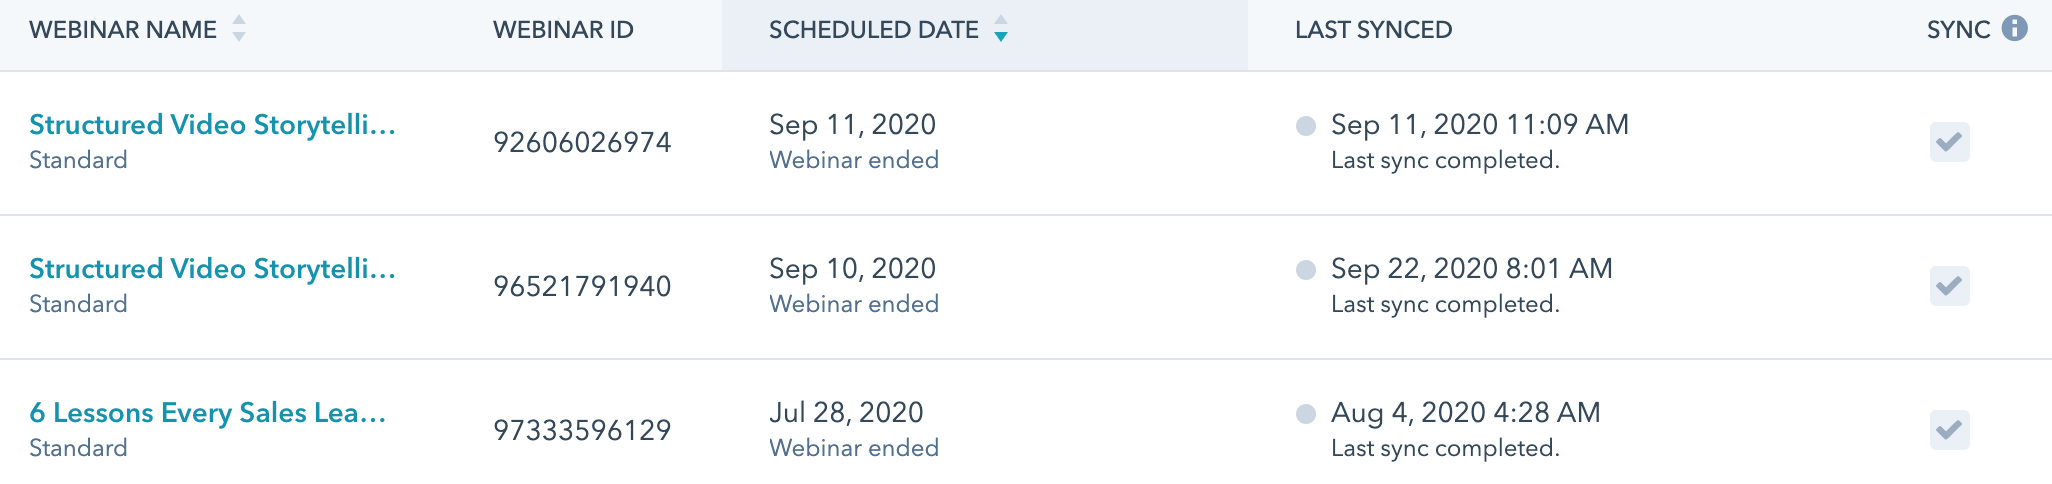2052x484 pixels.
Task: Select the Sync column header label
Action: 1958,30
